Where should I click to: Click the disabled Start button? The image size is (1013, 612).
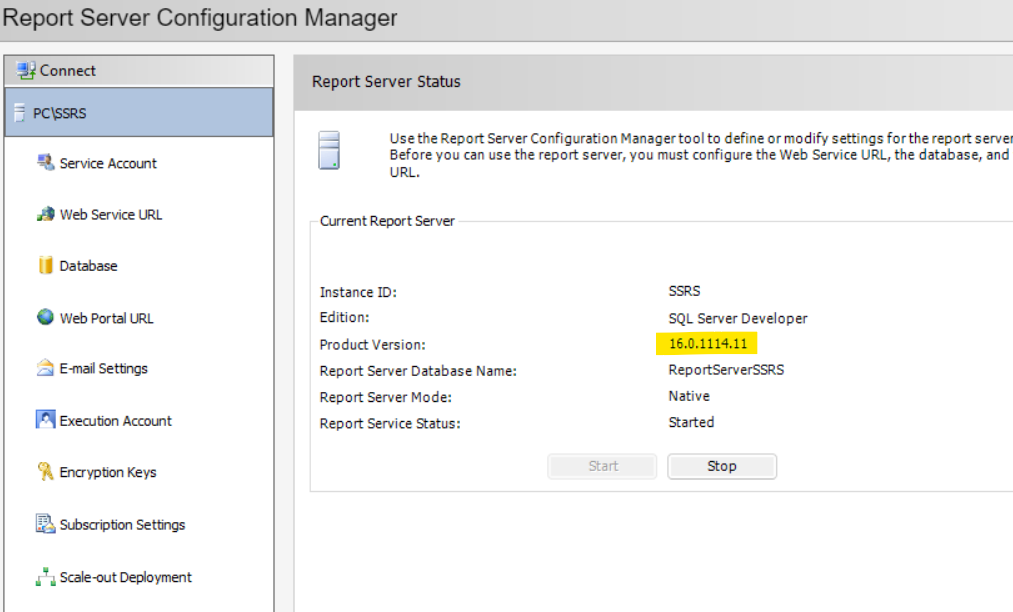(x=602, y=466)
